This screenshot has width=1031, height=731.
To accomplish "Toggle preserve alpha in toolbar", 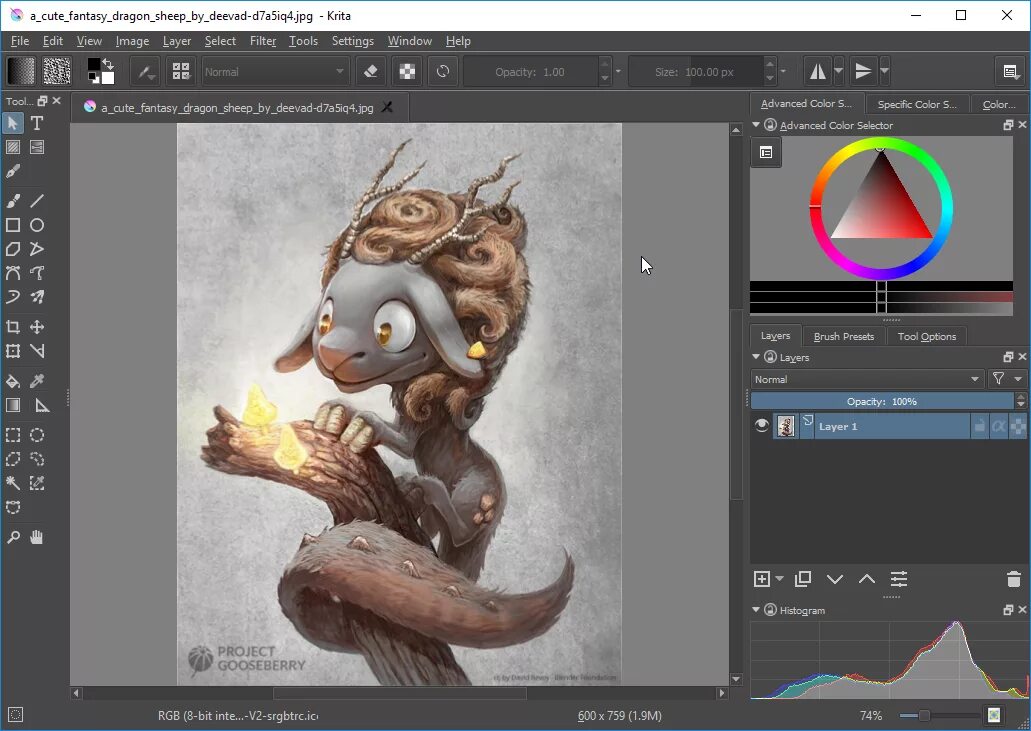I will [407, 72].
